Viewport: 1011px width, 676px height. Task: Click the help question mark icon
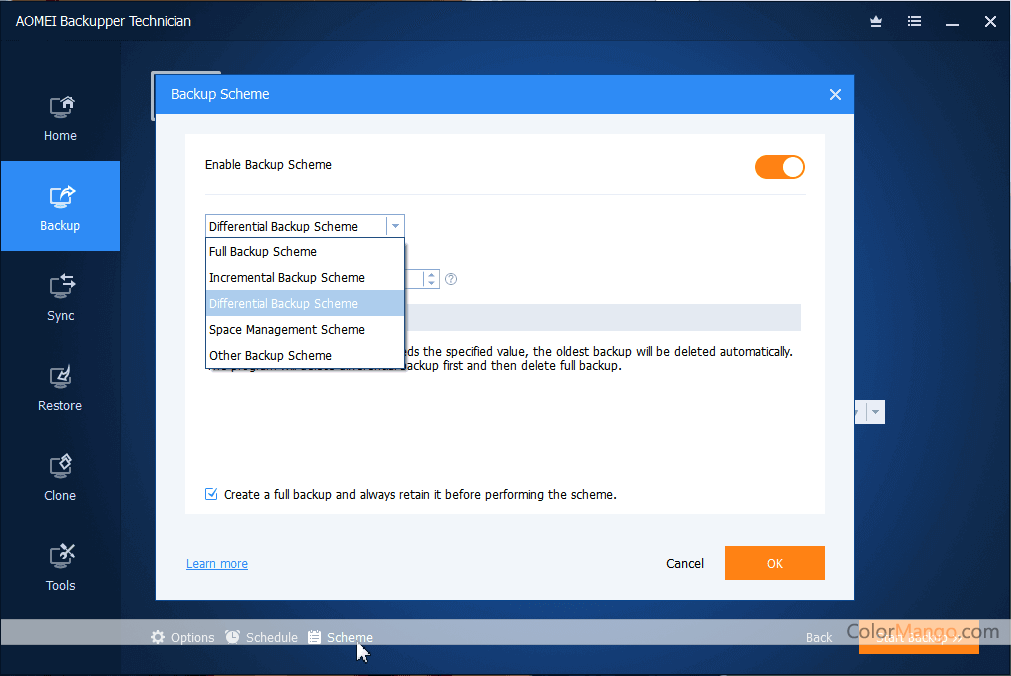pos(451,280)
